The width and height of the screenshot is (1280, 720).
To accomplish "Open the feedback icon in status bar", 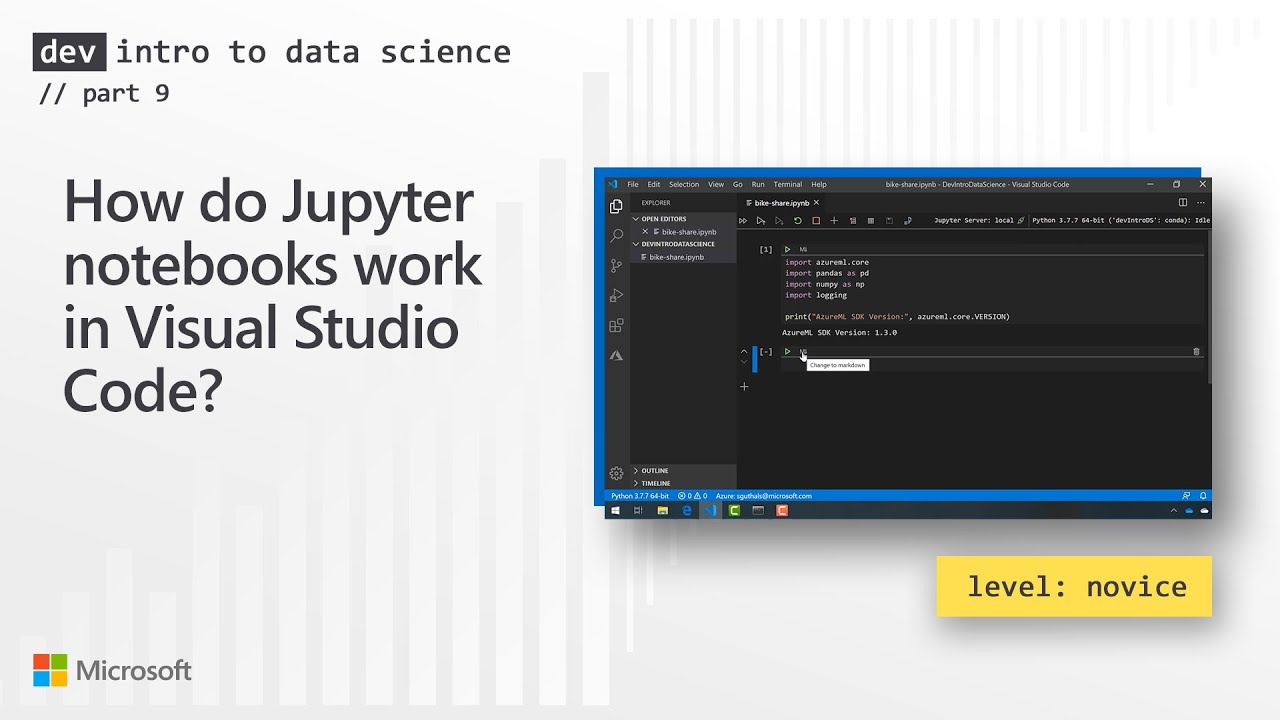I will [1186, 495].
